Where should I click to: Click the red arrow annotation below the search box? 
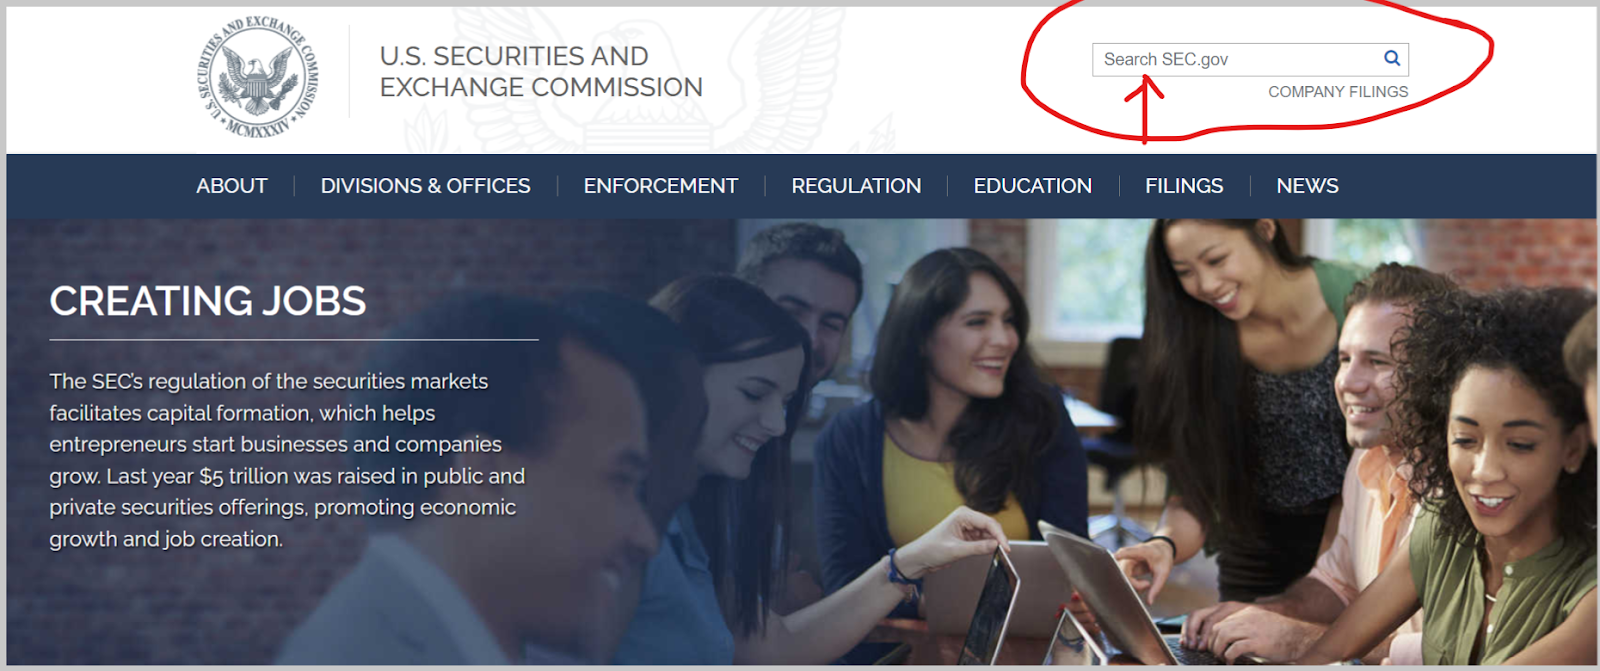point(1145,110)
